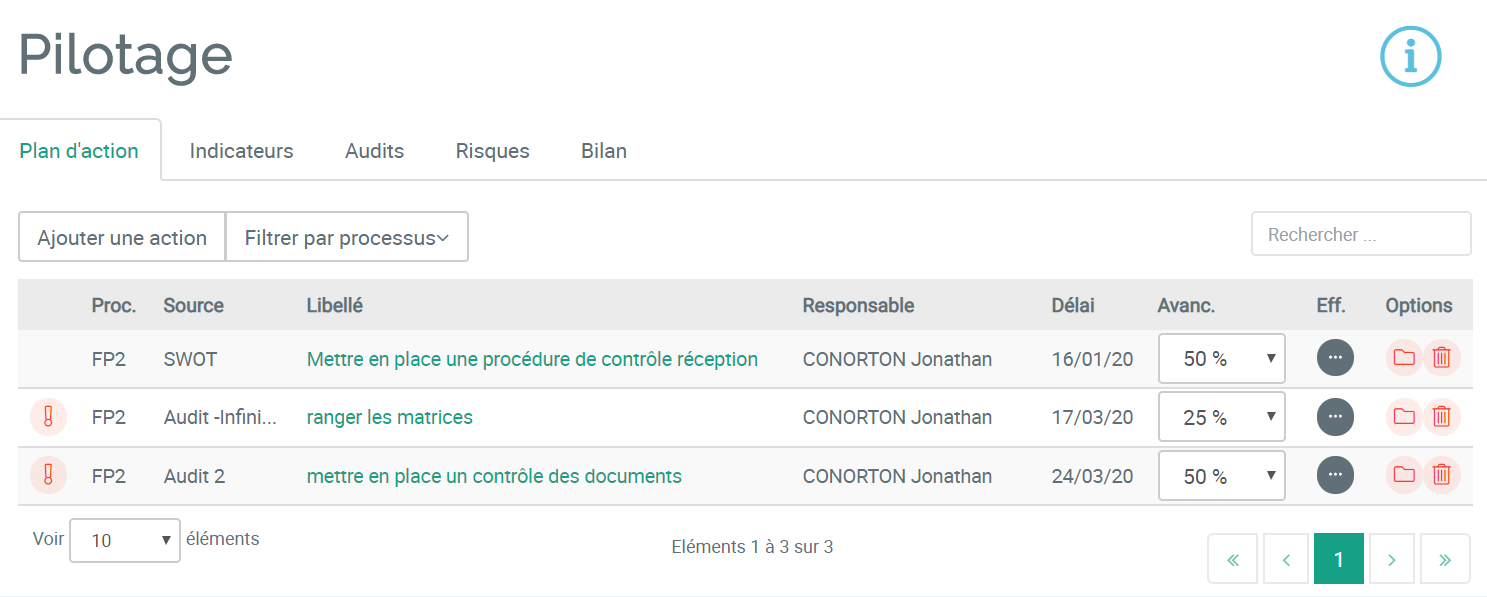The height and width of the screenshot is (597, 1487).
Task: Open the Risques tab
Action: point(493,151)
